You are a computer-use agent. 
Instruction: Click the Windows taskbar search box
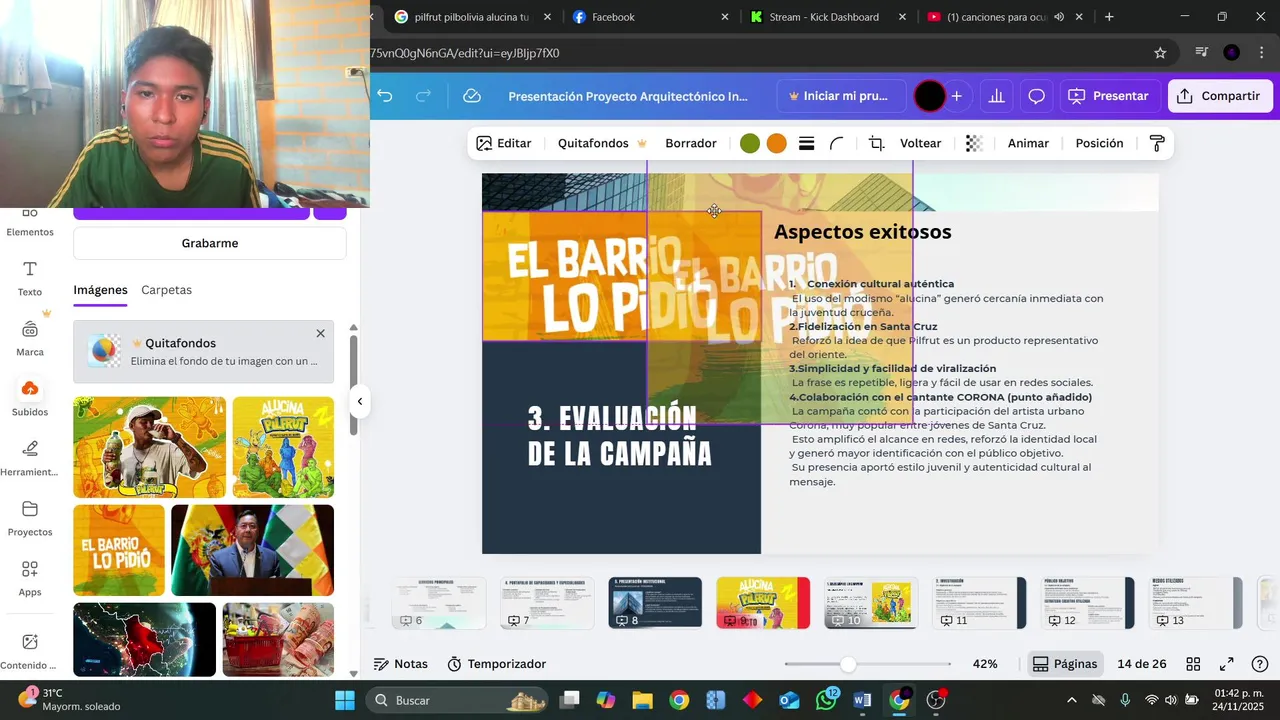coord(456,700)
